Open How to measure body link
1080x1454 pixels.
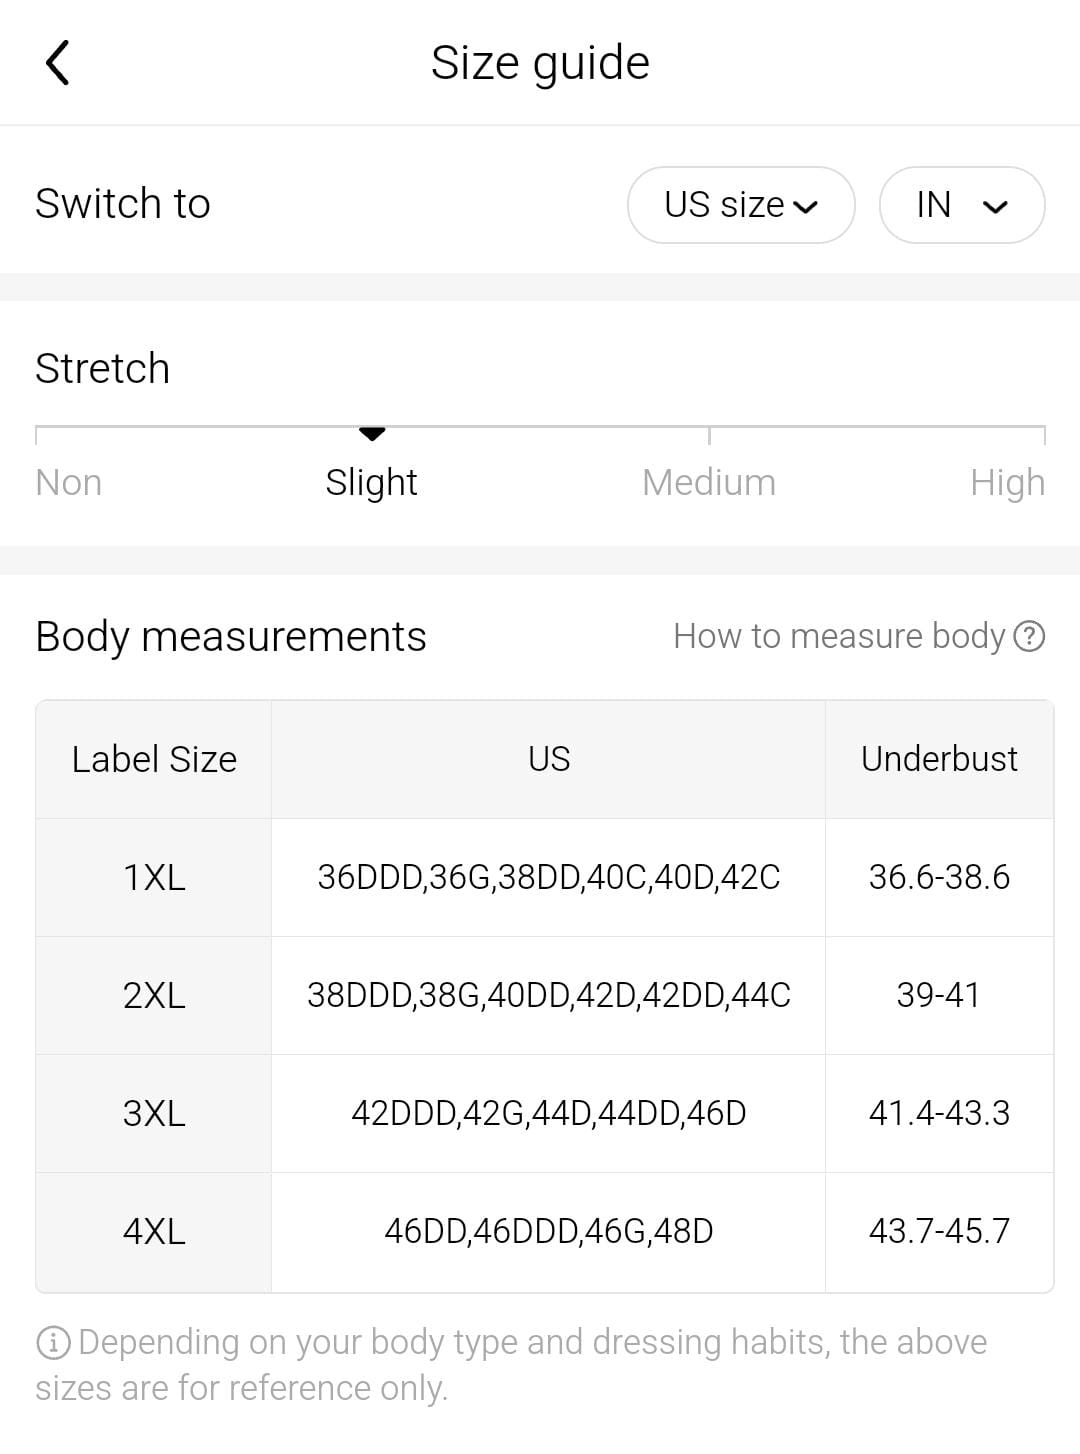tap(838, 636)
